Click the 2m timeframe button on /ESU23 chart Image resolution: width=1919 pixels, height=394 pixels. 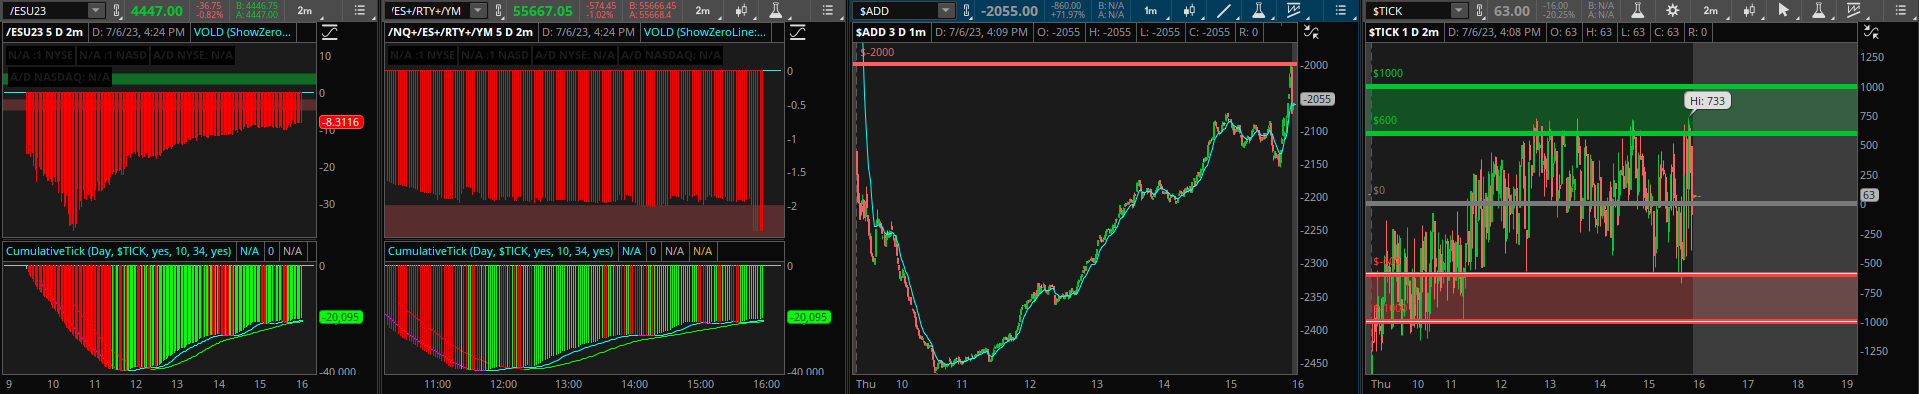(x=305, y=11)
